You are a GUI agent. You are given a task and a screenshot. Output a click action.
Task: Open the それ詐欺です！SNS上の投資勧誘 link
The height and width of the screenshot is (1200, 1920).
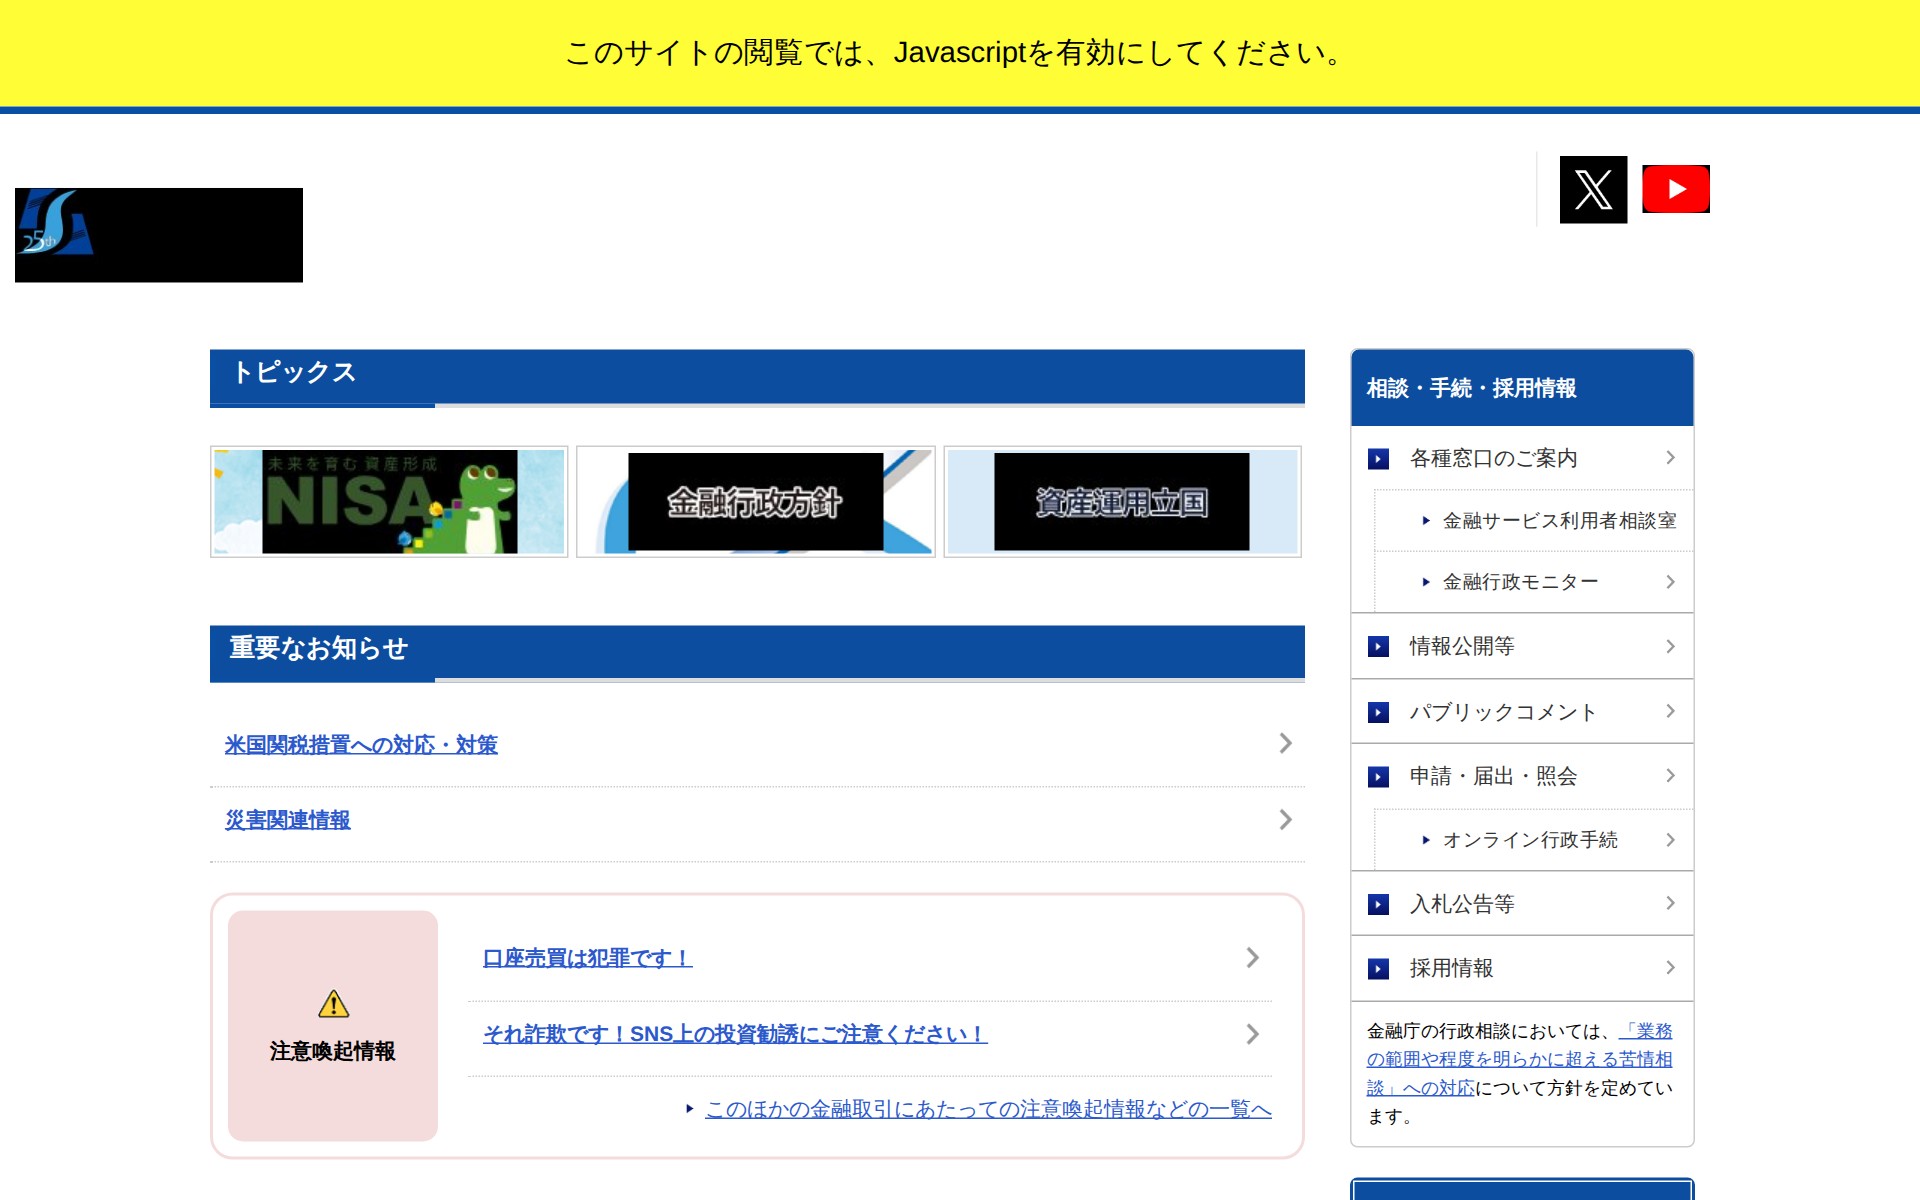735,1034
